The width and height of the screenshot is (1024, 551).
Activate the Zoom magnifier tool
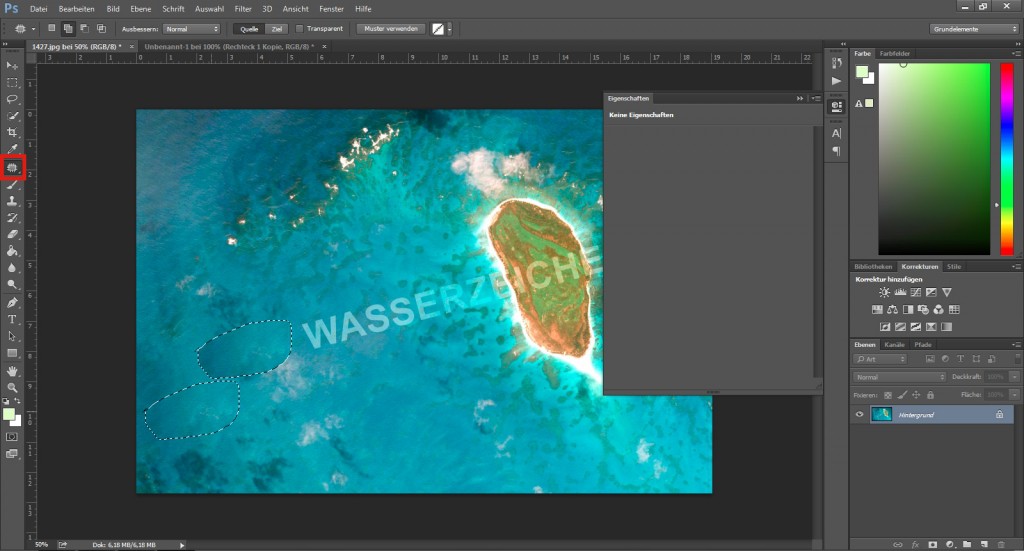pyautogui.click(x=13, y=387)
